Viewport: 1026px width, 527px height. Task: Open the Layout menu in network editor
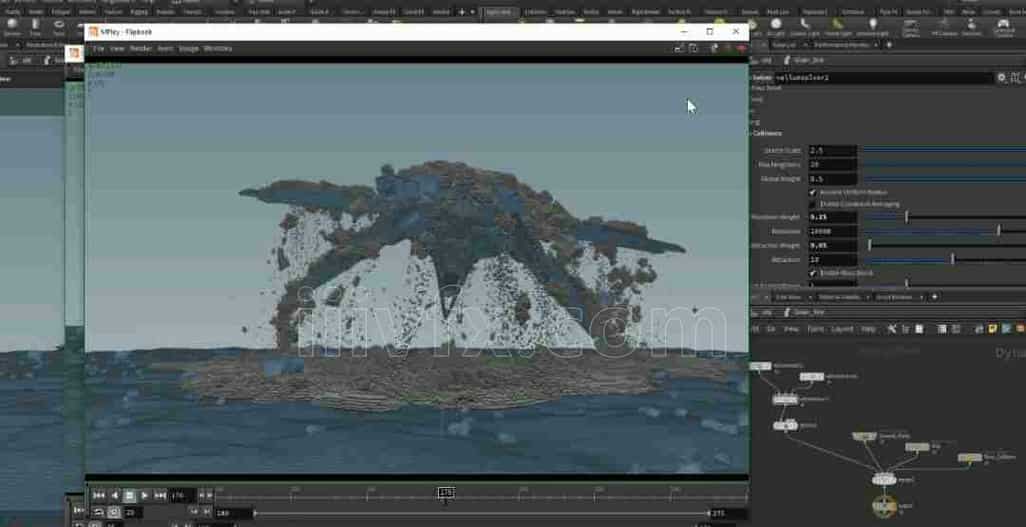pos(842,329)
